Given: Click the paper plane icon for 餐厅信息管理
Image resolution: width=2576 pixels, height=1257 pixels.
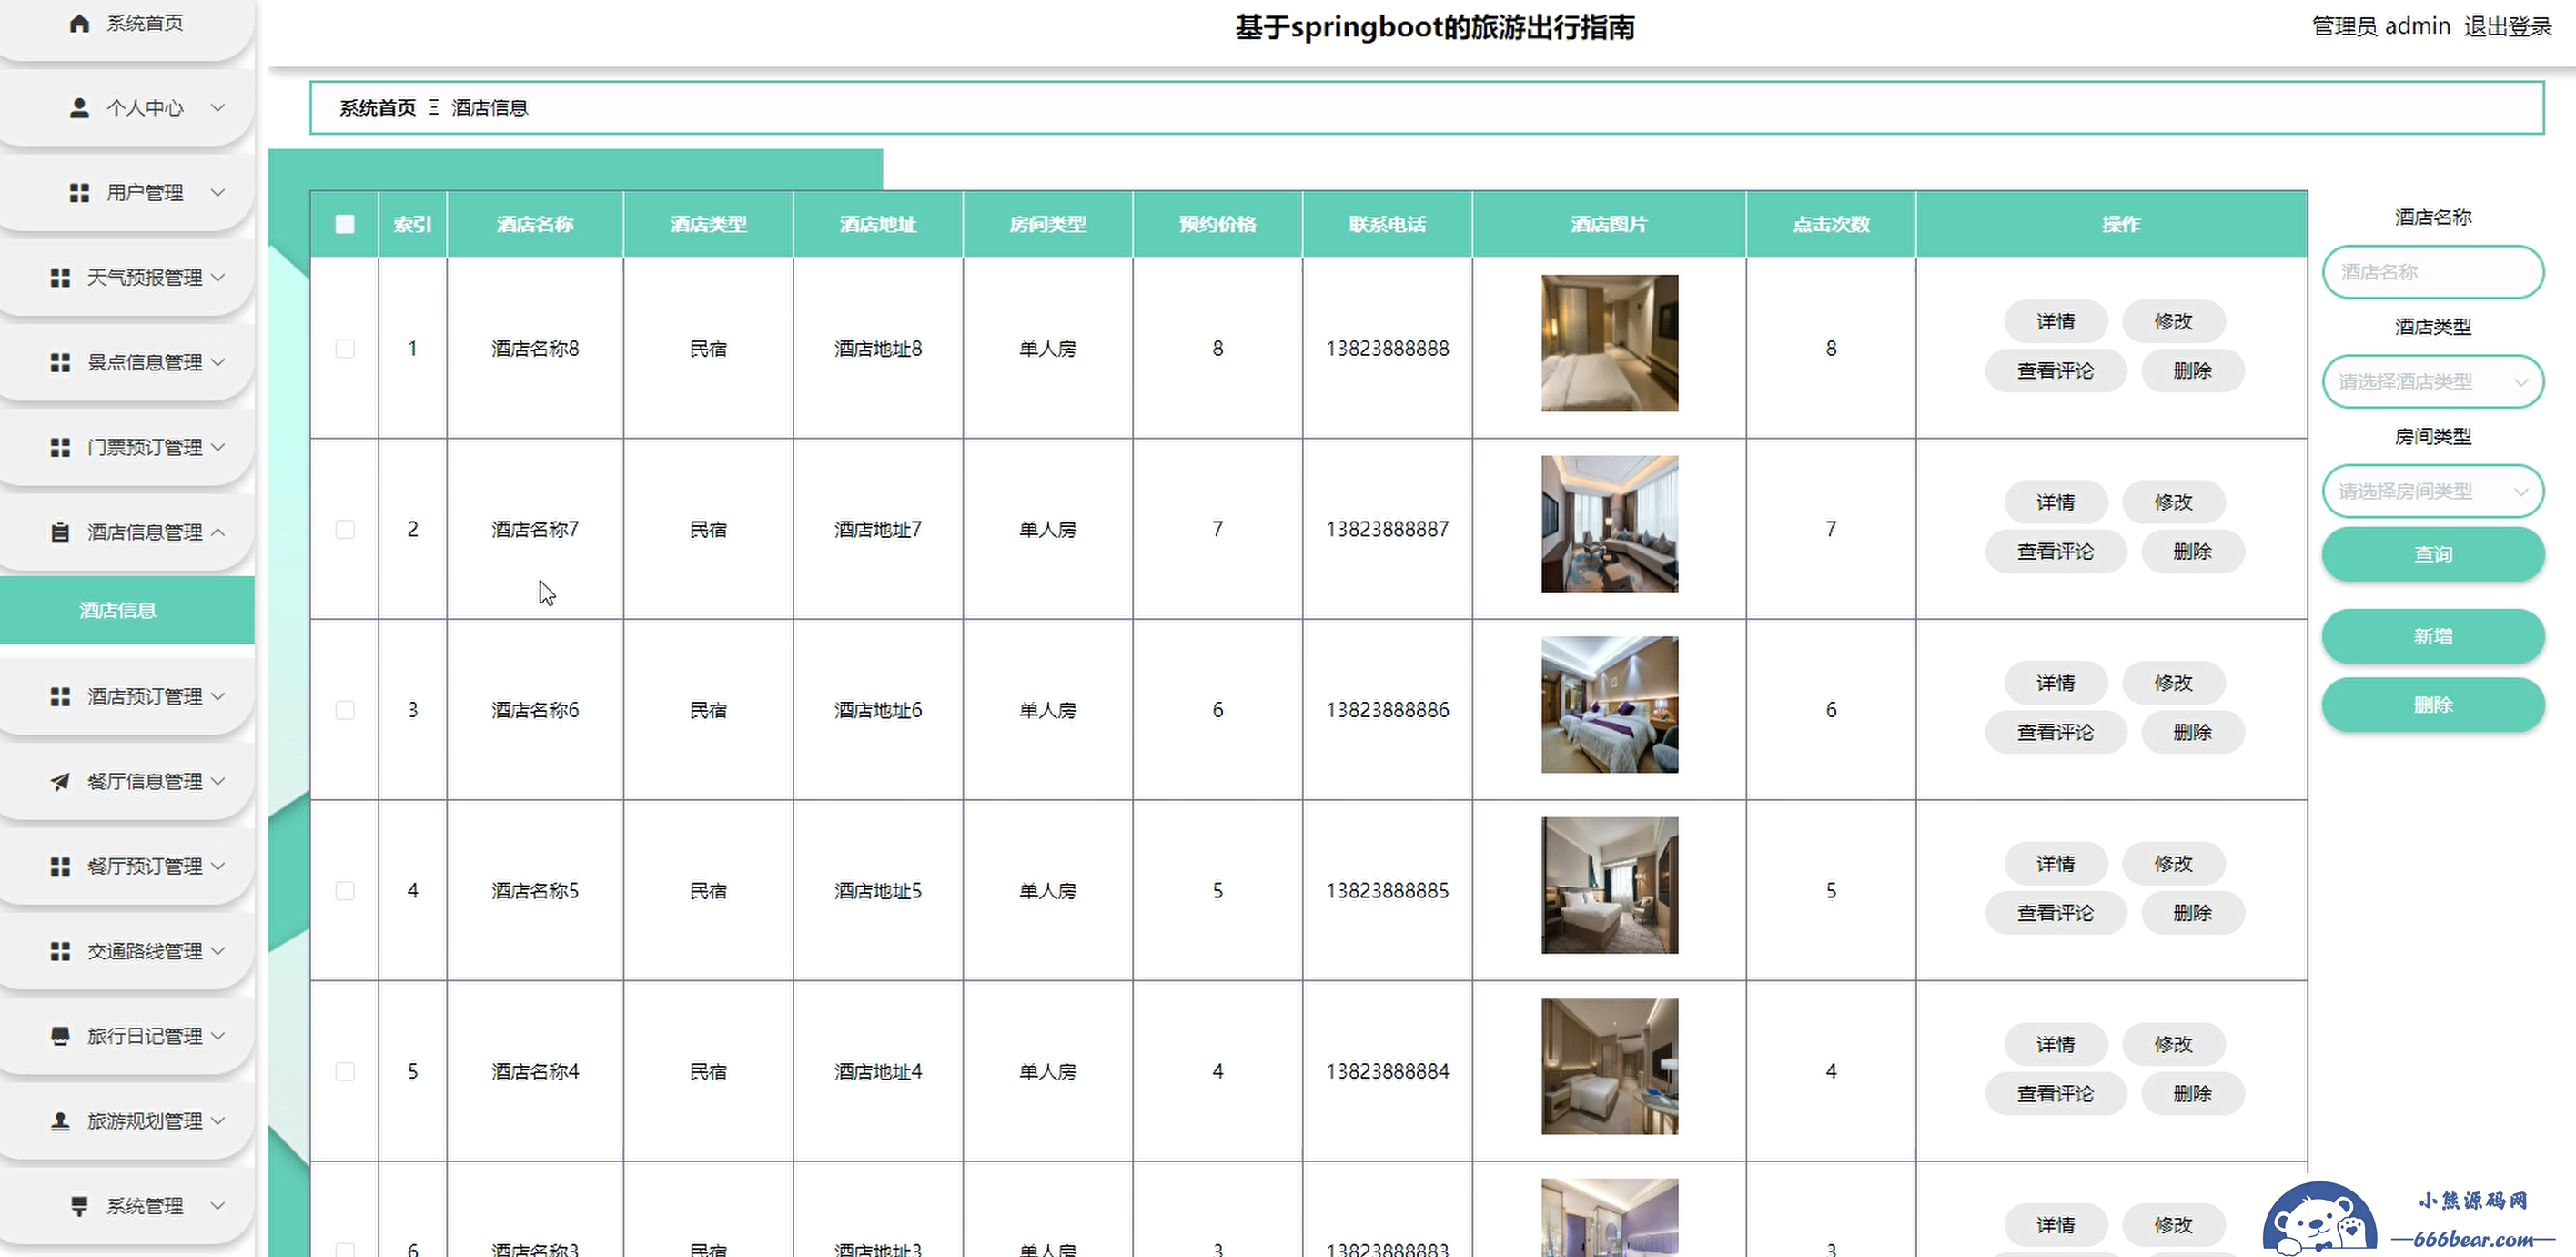Looking at the screenshot, I should 60,782.
